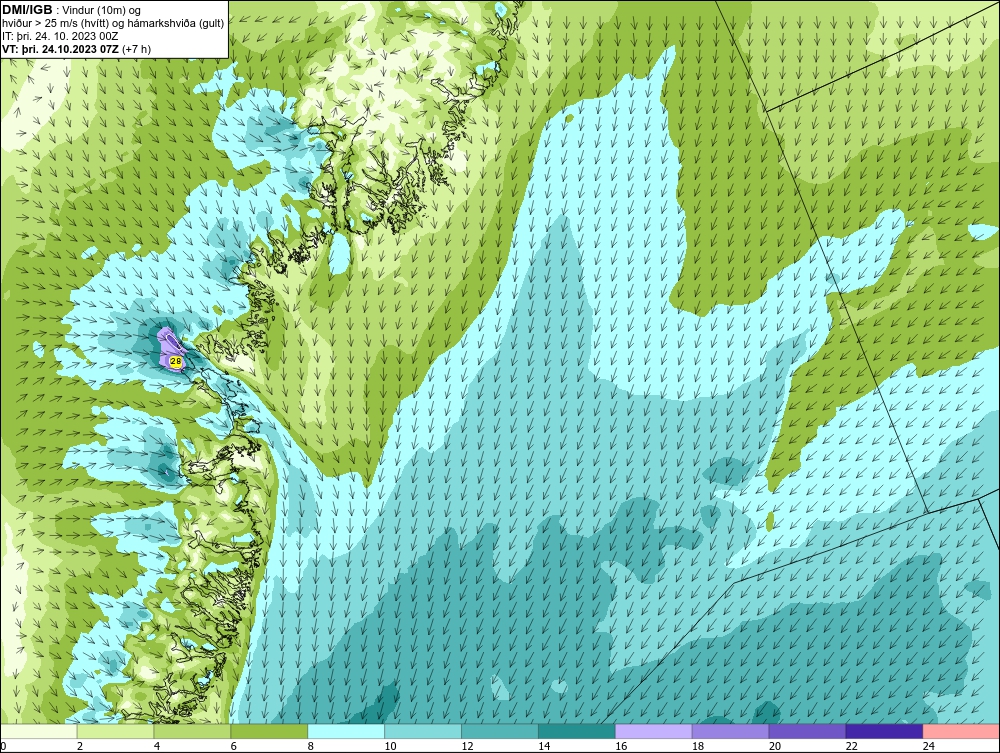Click the legend label 20

tap(775, 746)
